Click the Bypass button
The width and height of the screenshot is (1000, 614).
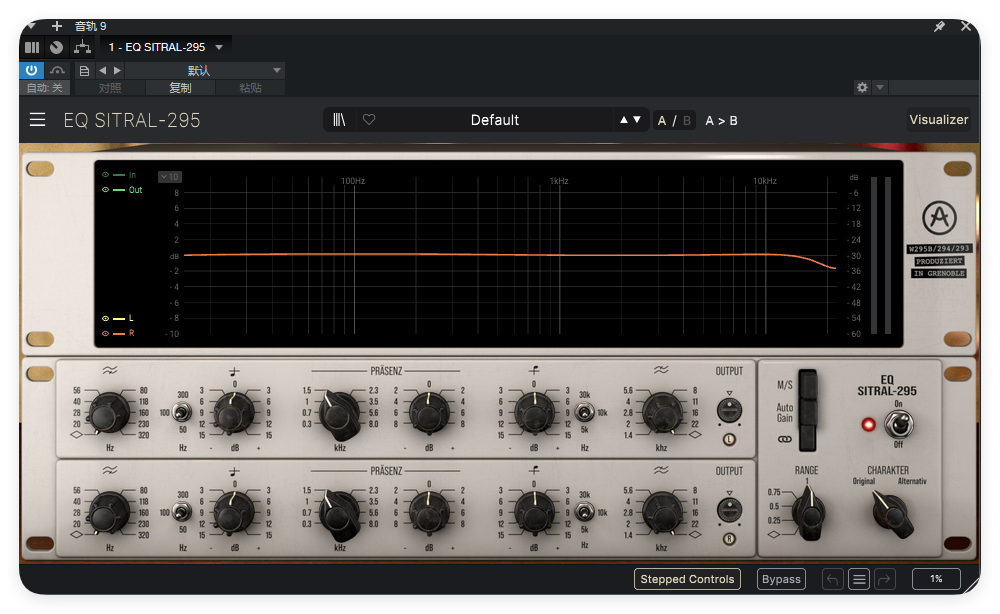tap(781, 579)
